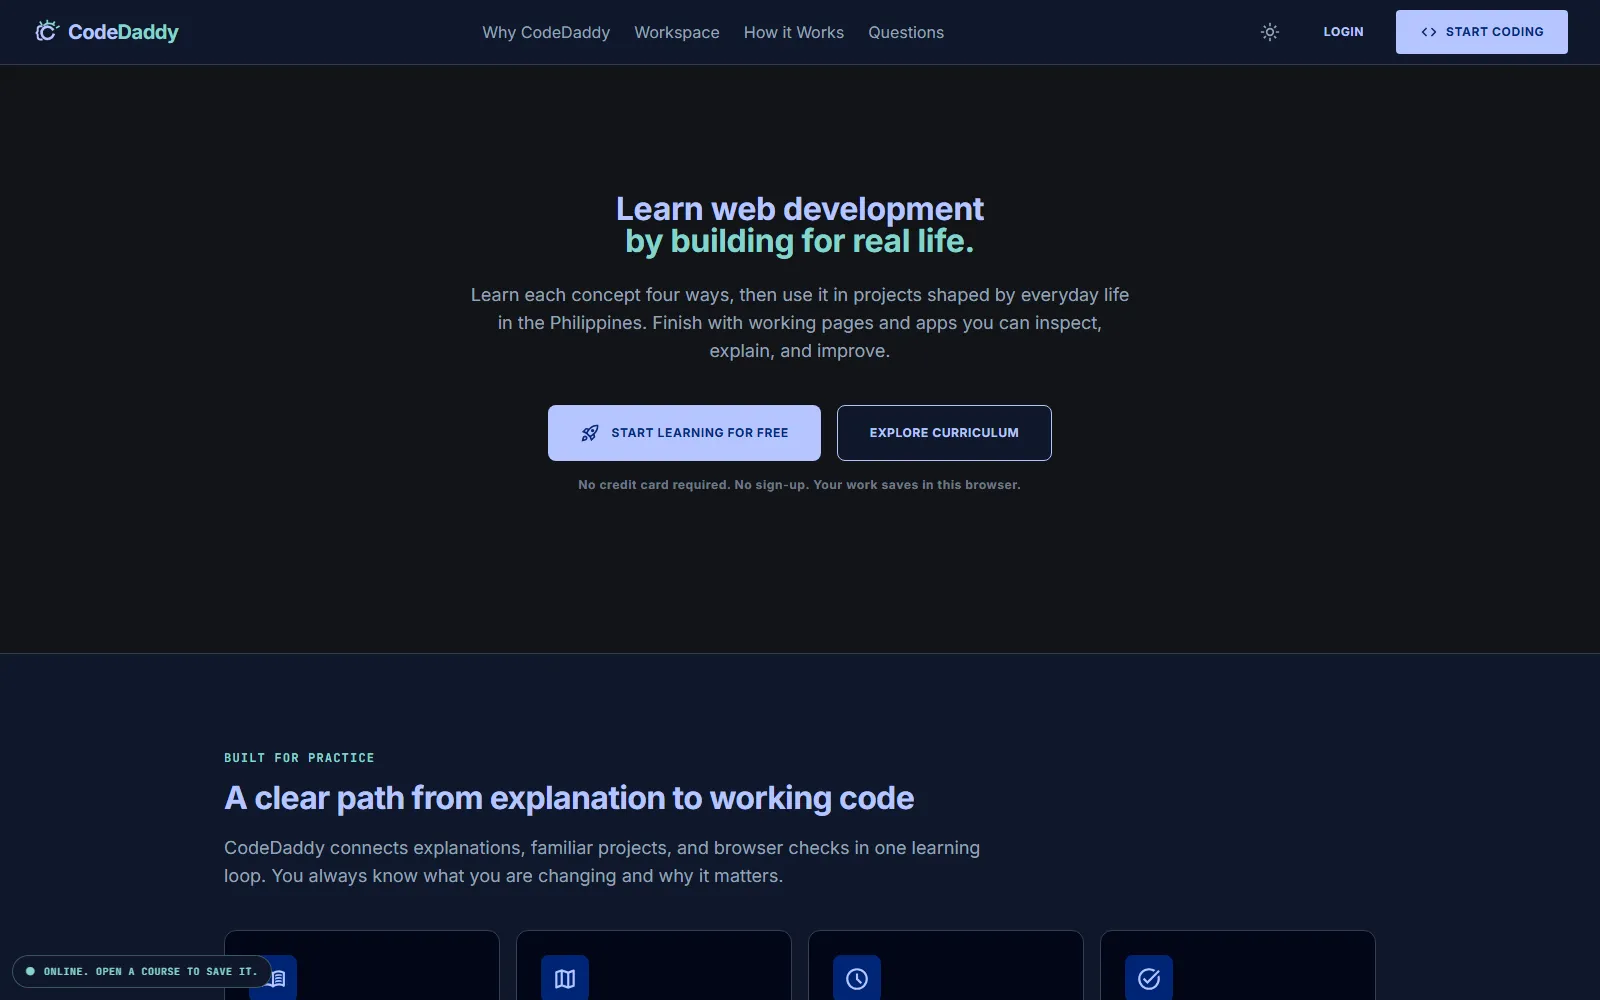Click the 'BUILT FOR PRACTICE' label
The image size is (1600, 1000).
pos(299,758)
